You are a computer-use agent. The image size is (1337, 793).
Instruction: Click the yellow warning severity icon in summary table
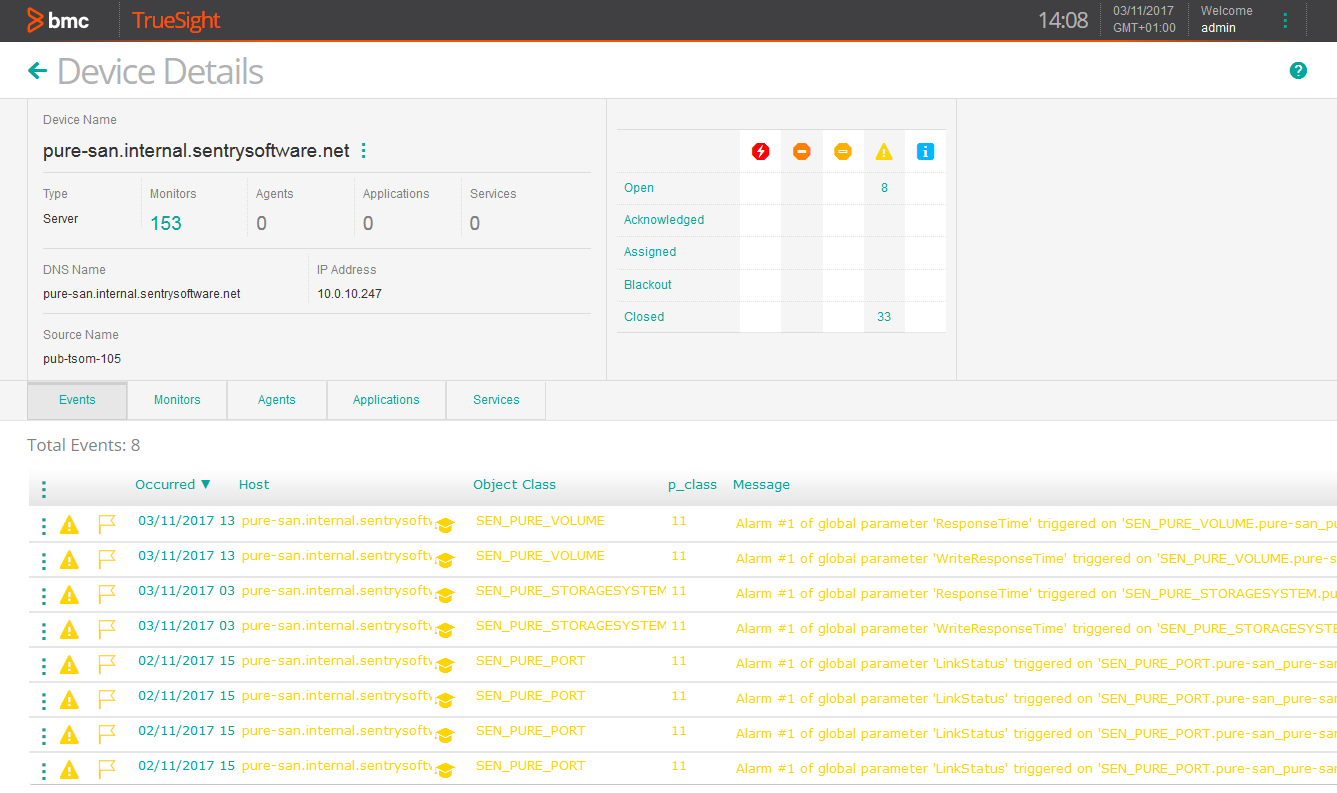coord(883,151)
